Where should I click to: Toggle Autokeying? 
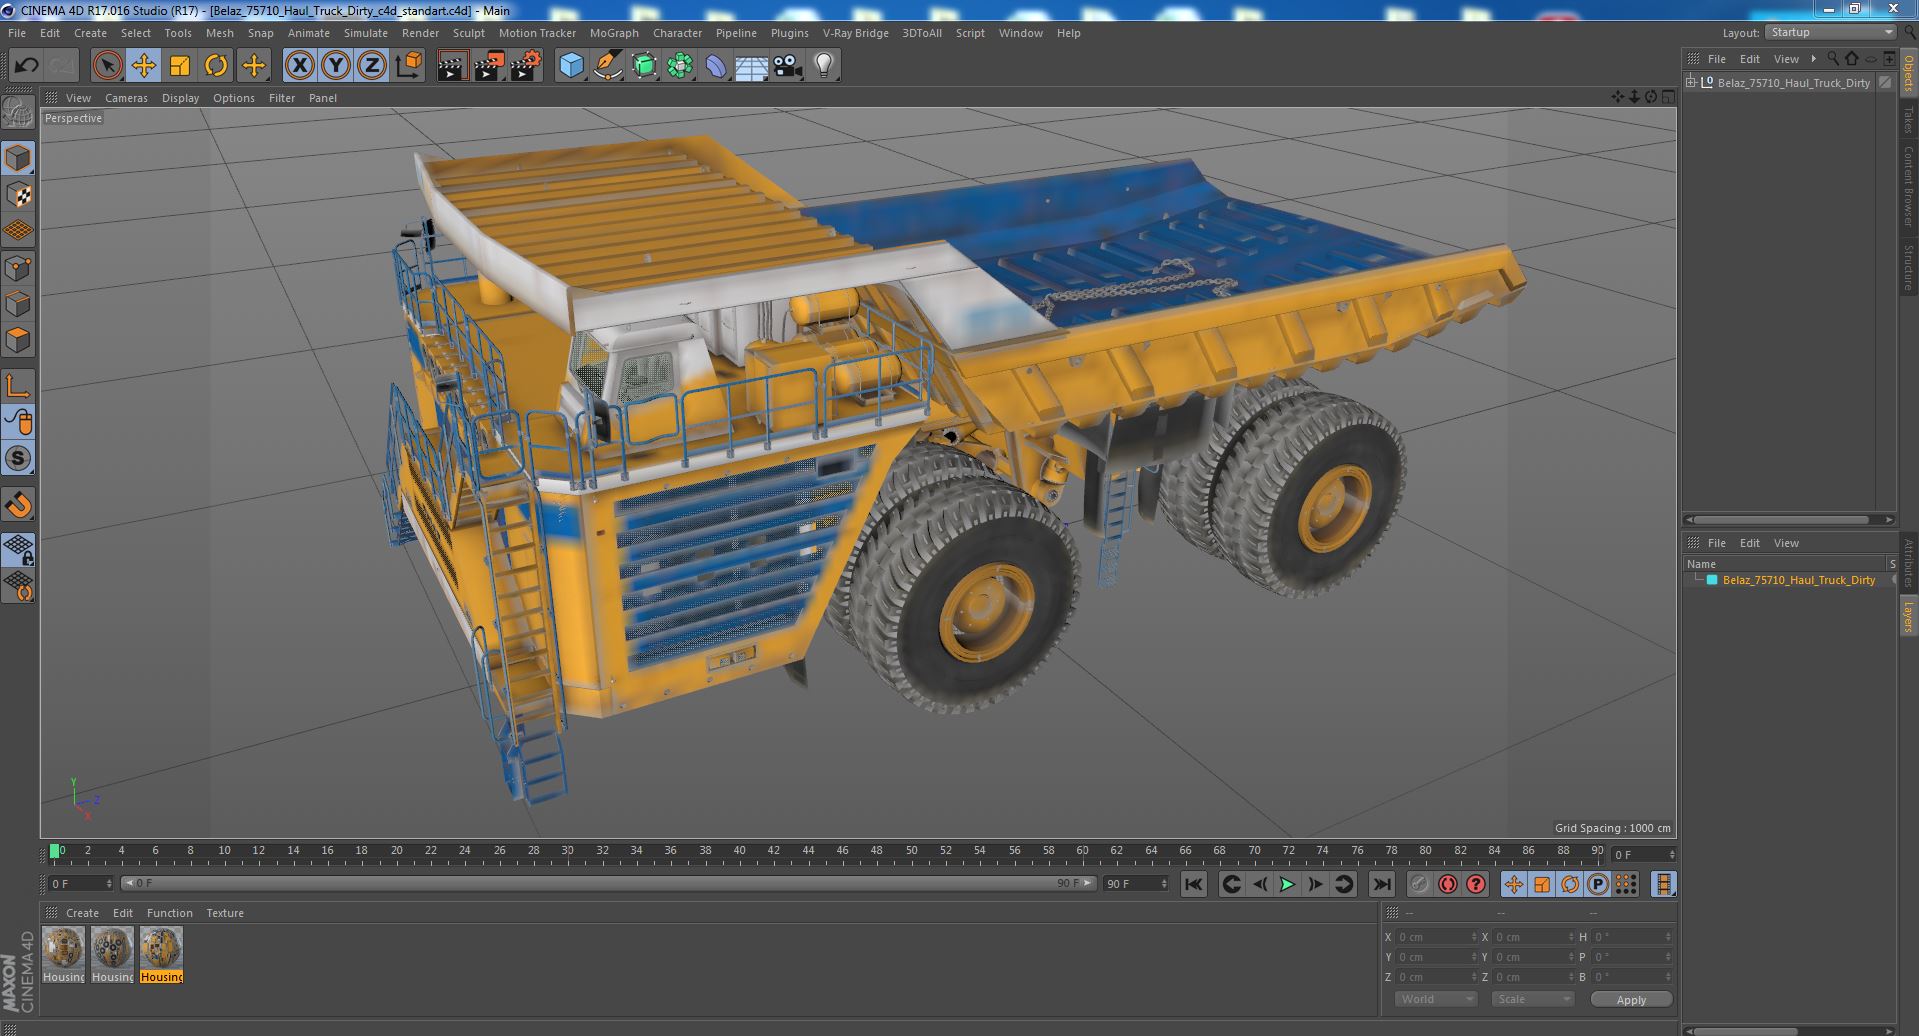click(1448, 884)
